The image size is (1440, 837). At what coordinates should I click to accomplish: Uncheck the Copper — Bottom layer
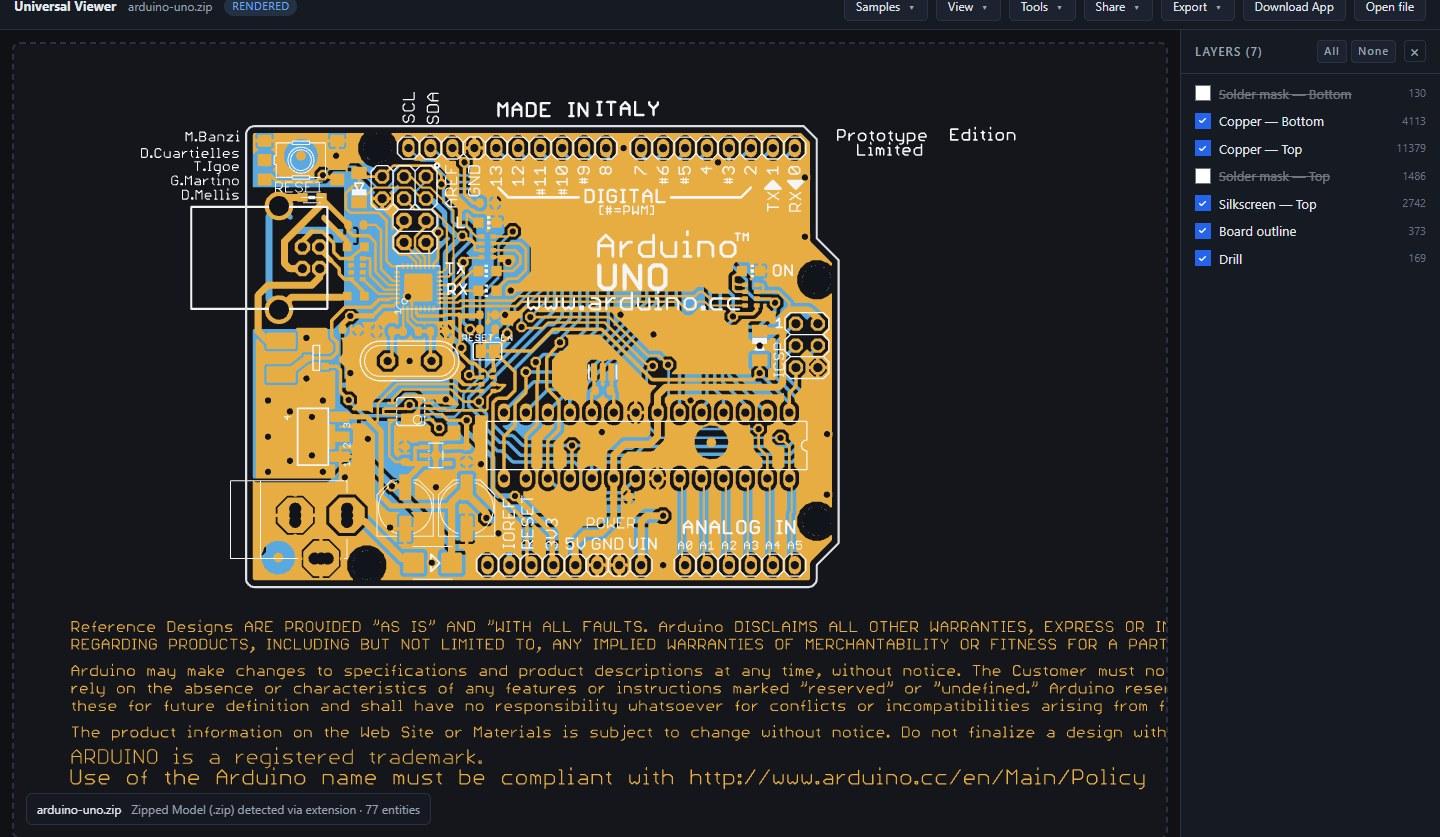[x=1203, y=121]
